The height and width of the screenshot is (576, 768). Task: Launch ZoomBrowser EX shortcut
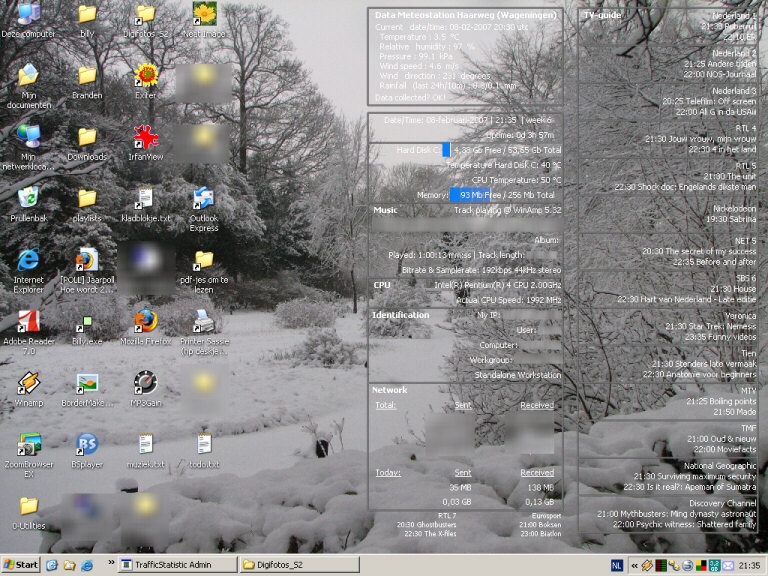pyautogui.click(x=28, y=443)
